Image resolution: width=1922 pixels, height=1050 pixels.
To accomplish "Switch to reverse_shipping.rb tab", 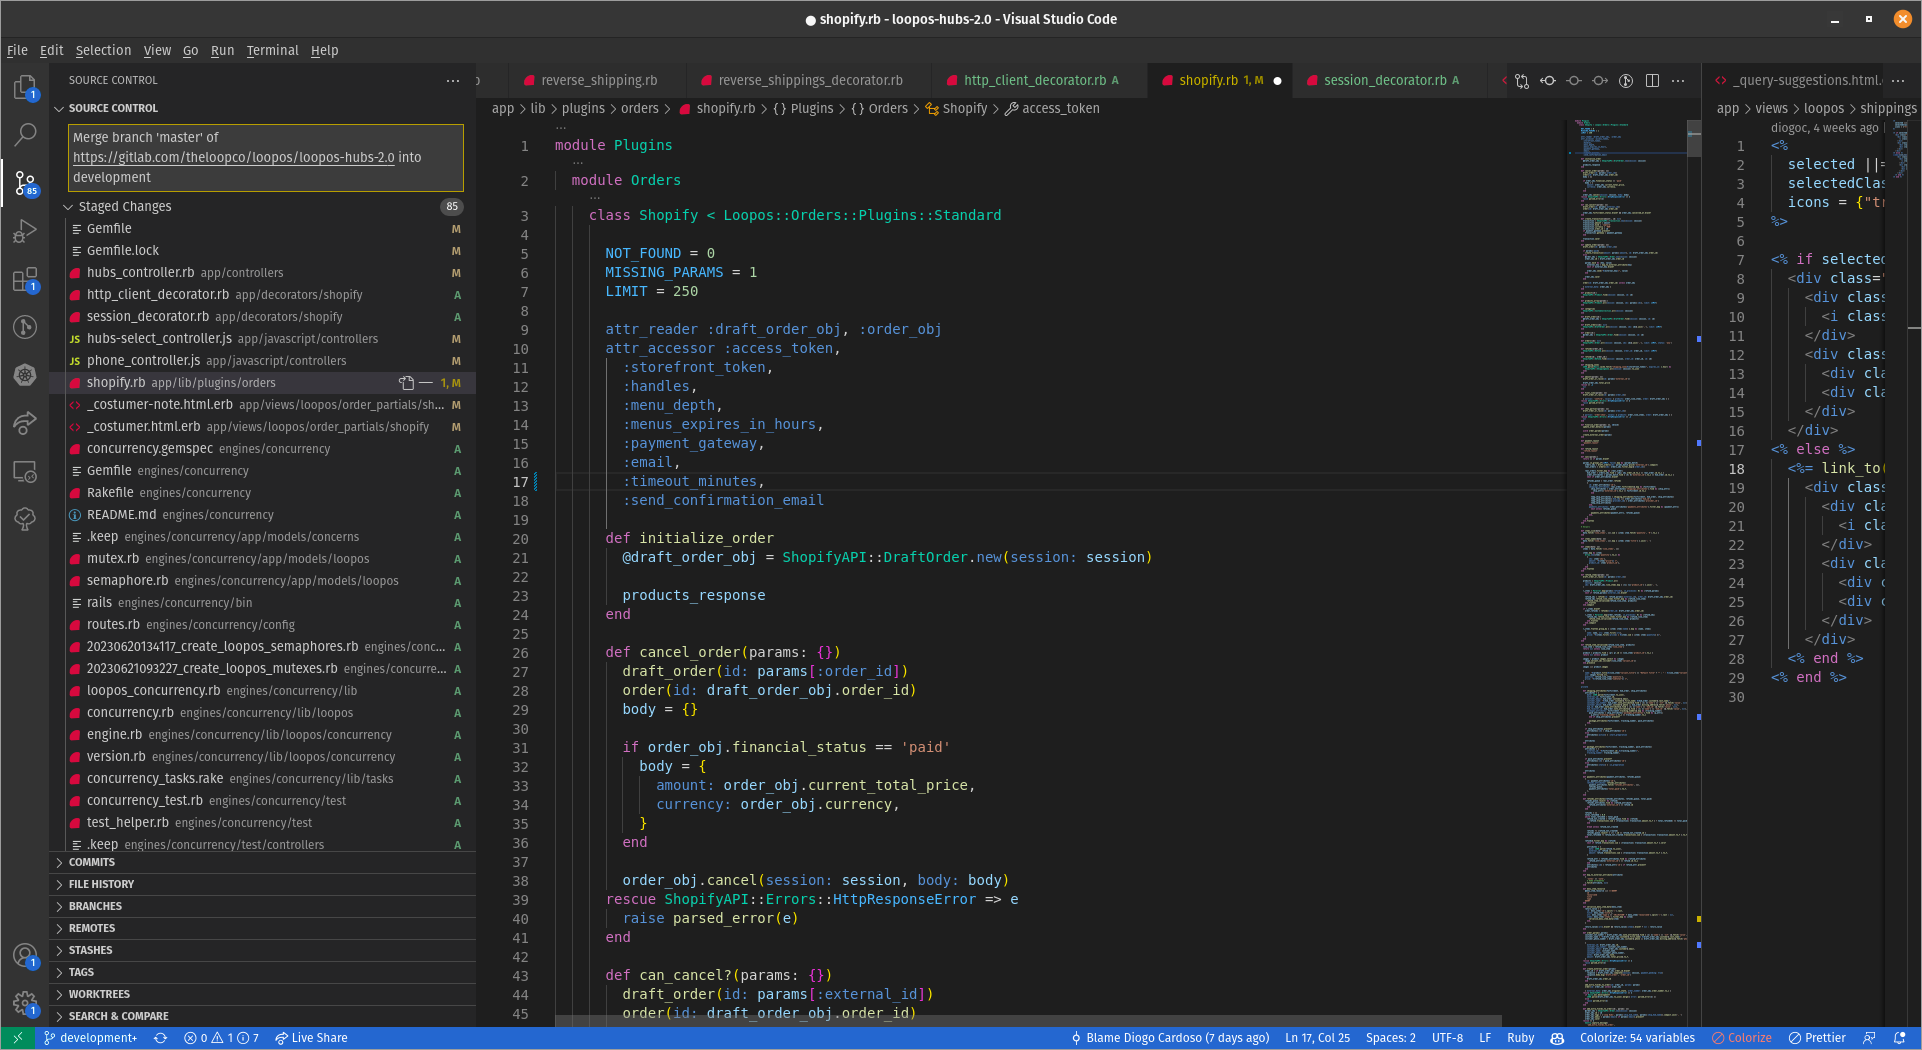I will pyautogui.click(x=598, y=81).
